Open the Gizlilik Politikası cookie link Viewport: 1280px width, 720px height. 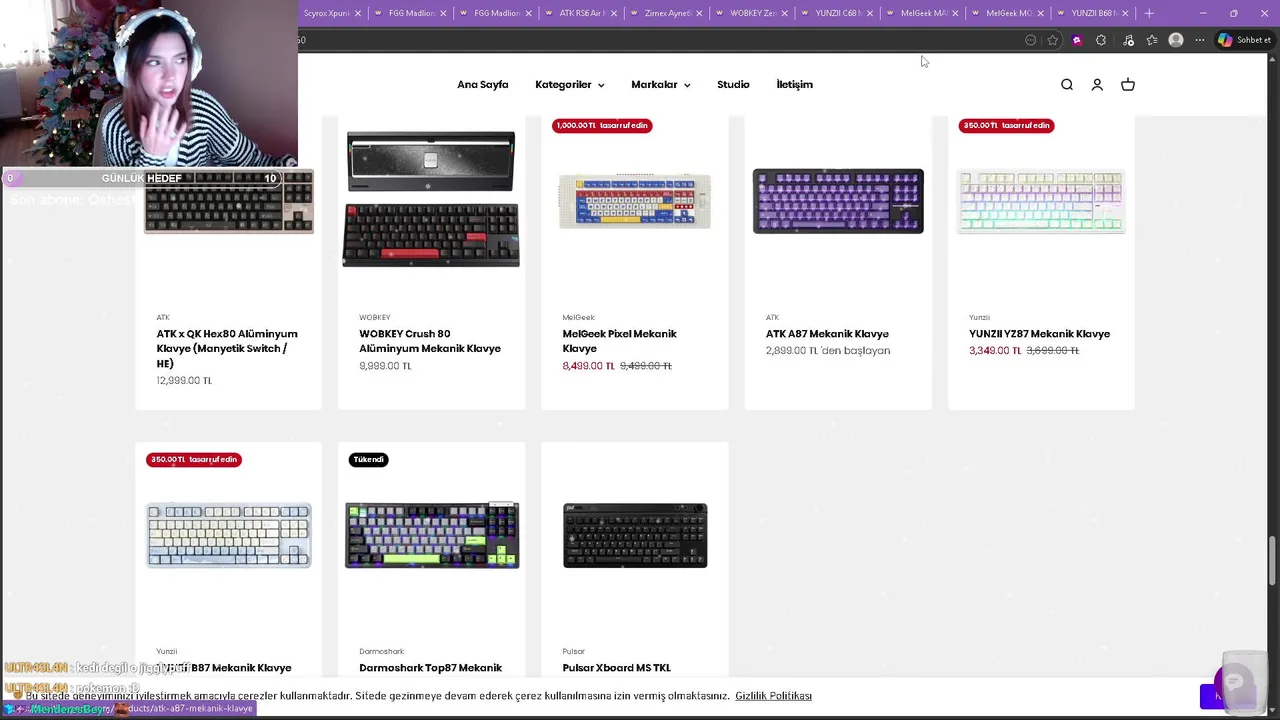click(x=773, y=696)
